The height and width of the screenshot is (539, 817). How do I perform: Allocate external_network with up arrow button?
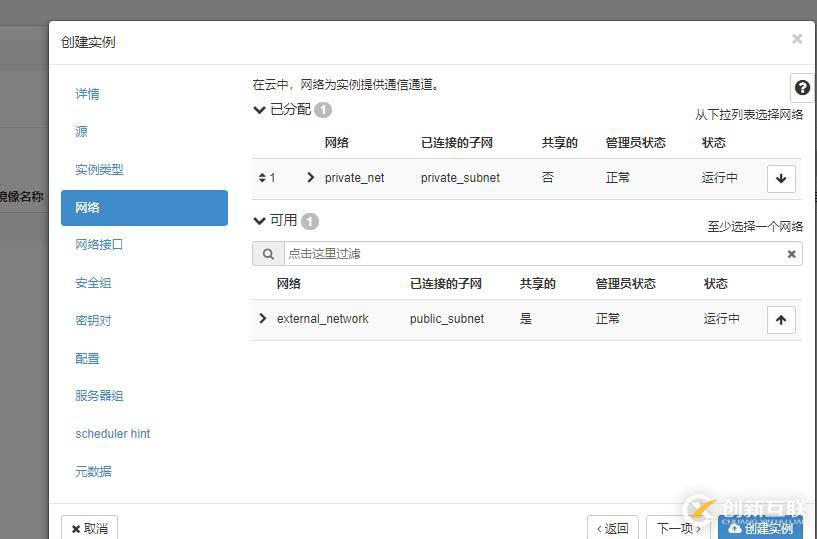(781, 320)
